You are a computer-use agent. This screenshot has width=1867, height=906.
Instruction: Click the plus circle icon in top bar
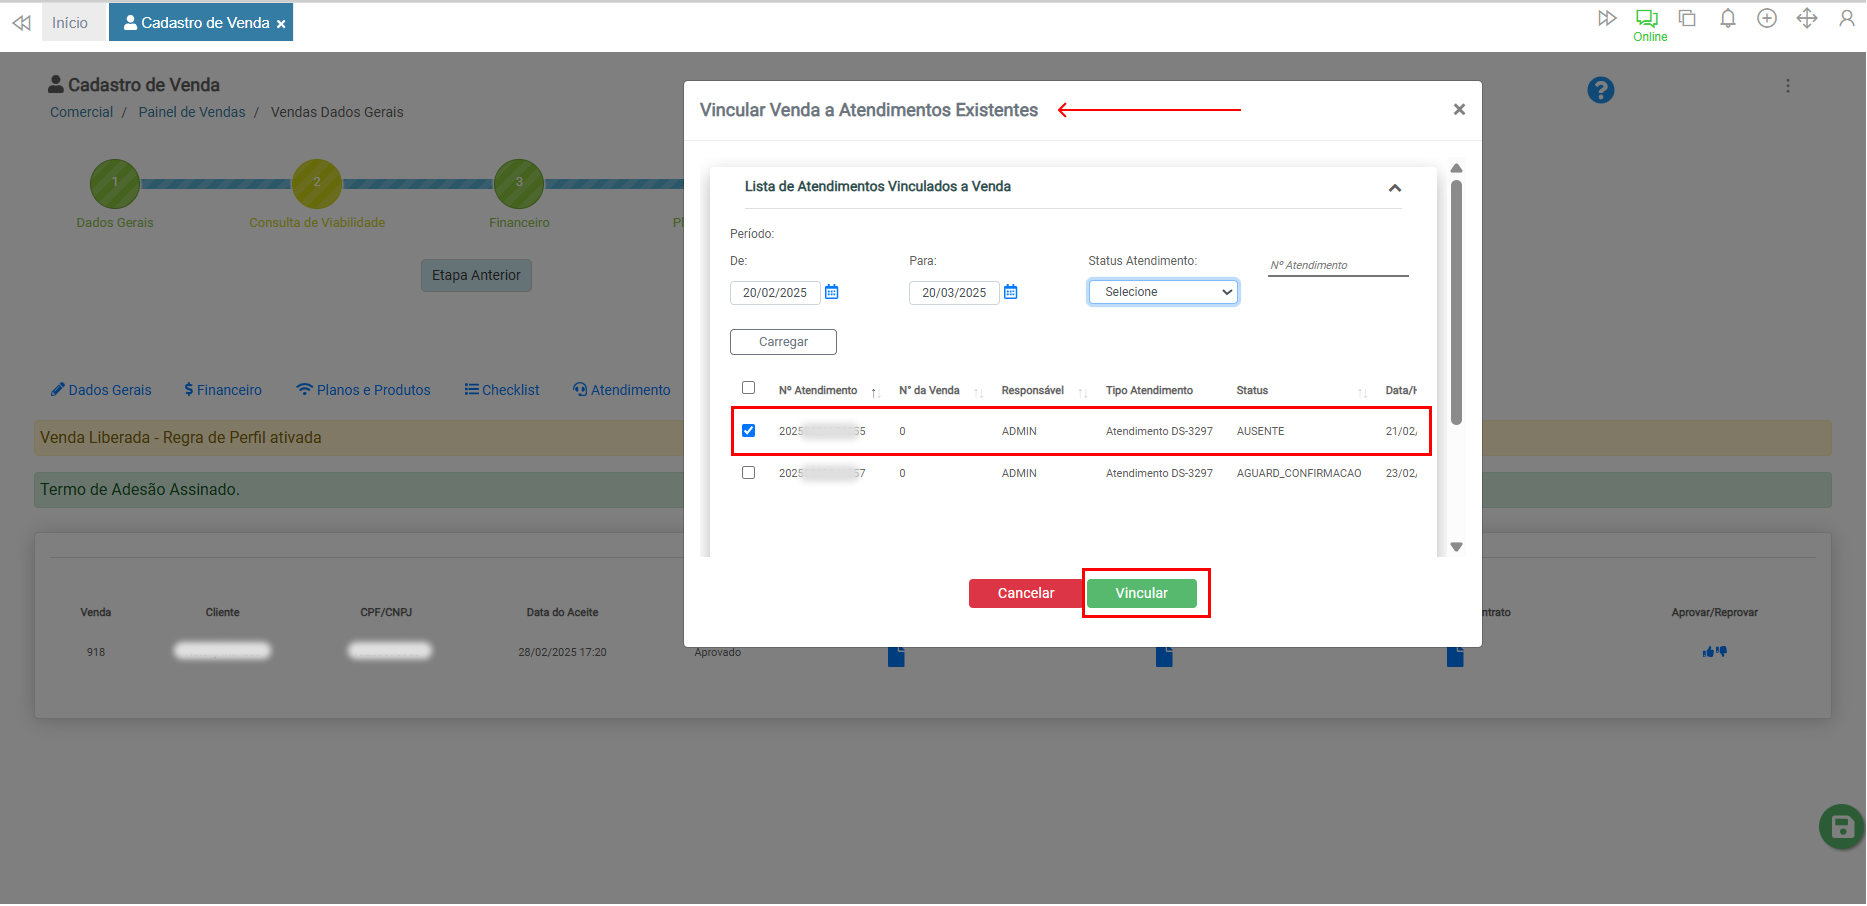[x=1767, y=19]
